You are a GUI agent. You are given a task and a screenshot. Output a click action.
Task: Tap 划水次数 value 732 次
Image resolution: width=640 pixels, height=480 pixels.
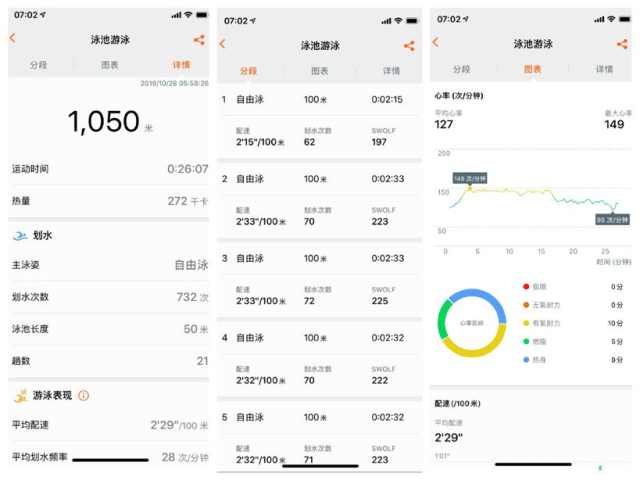pyautogui.click(x=192, y=297)
